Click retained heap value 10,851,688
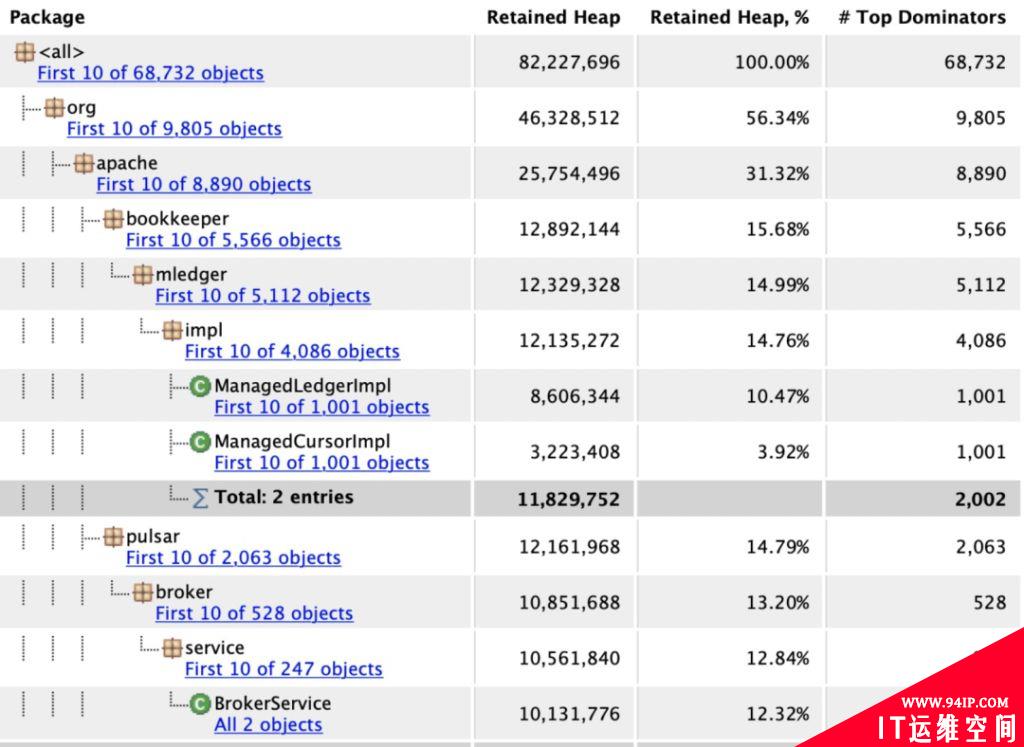Viewport: 1024px width, 747px height. point(569,603)
